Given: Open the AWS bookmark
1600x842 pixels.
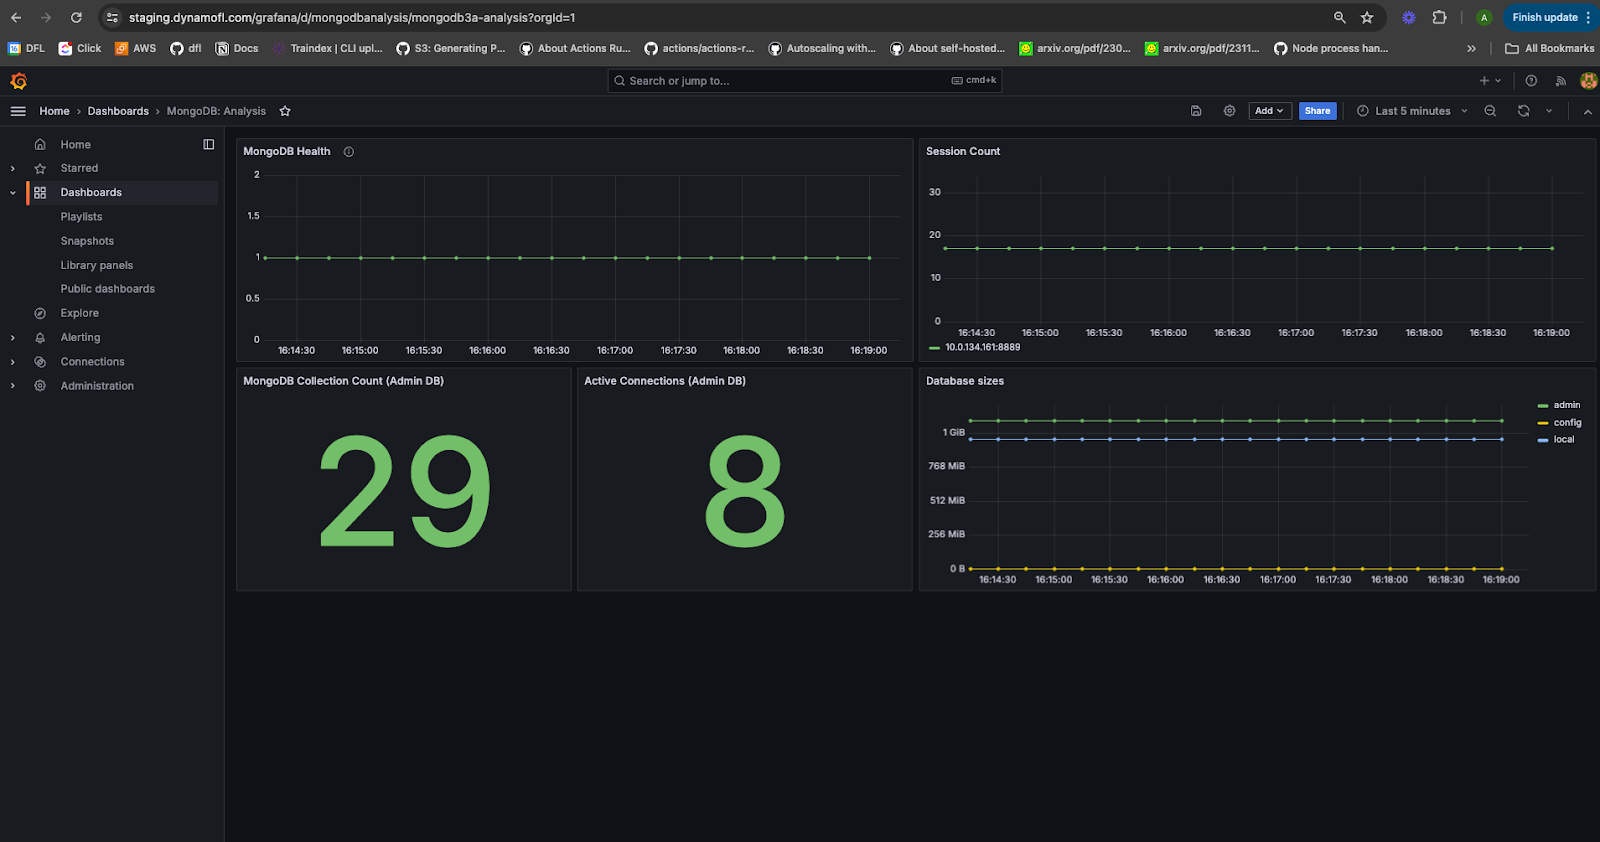Looking at the screenshot, I should (x=136, y=48).
